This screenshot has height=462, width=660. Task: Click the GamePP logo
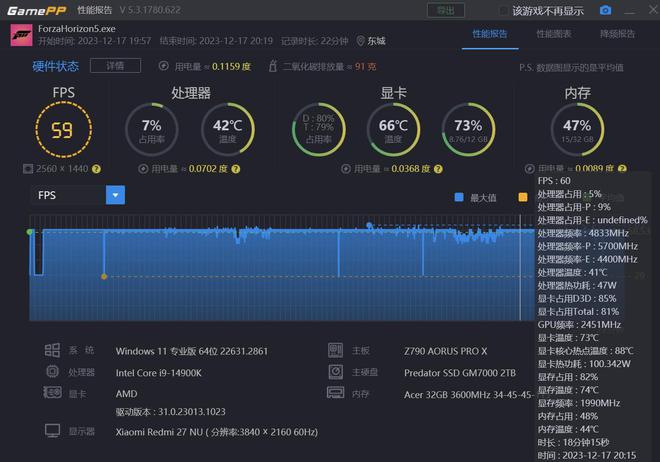click(x=37, y=11)
